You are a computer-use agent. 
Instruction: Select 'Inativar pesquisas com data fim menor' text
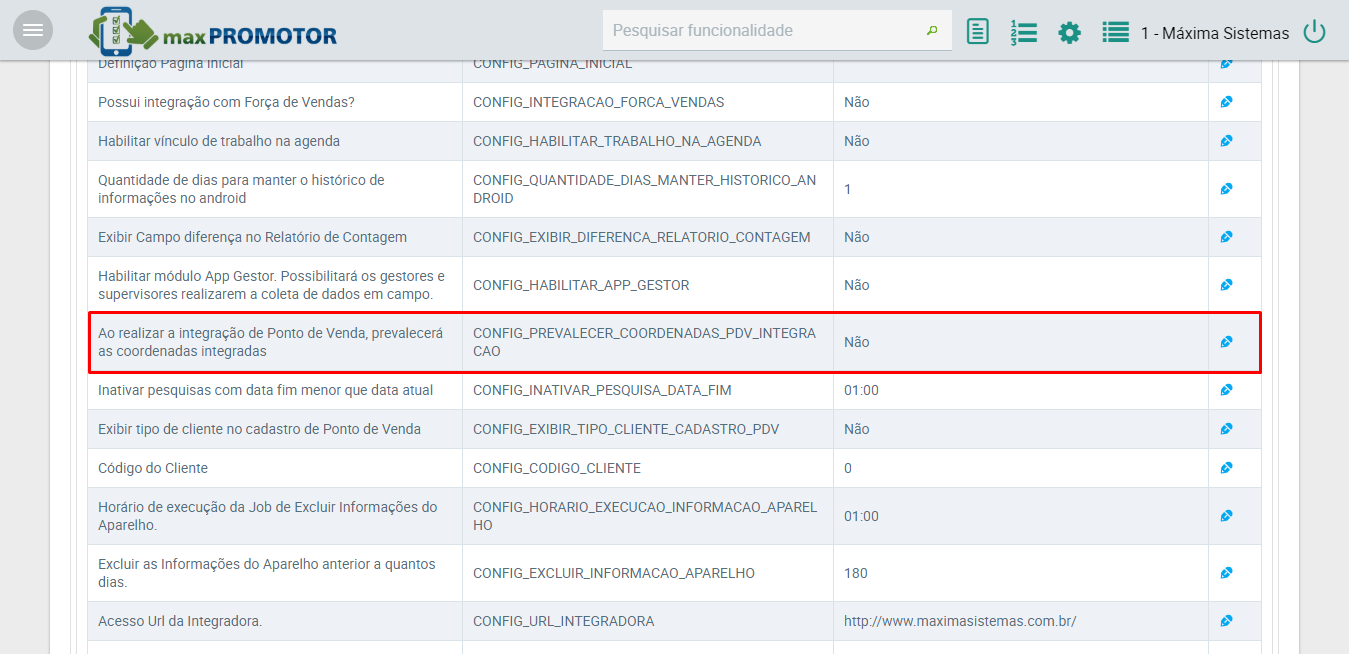coord(266,390)
